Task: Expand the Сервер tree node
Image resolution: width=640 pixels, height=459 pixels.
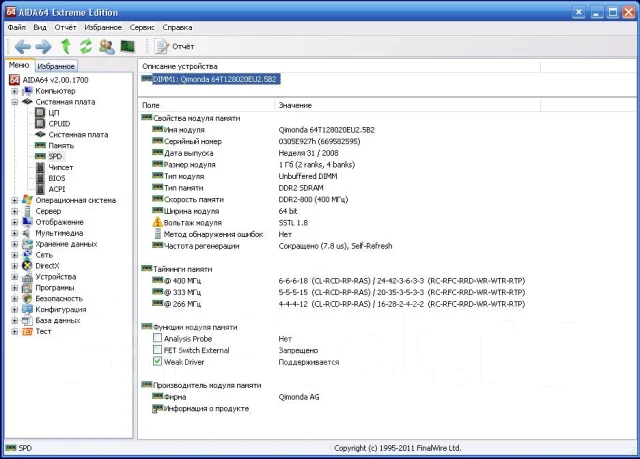Action: [15, 211]
